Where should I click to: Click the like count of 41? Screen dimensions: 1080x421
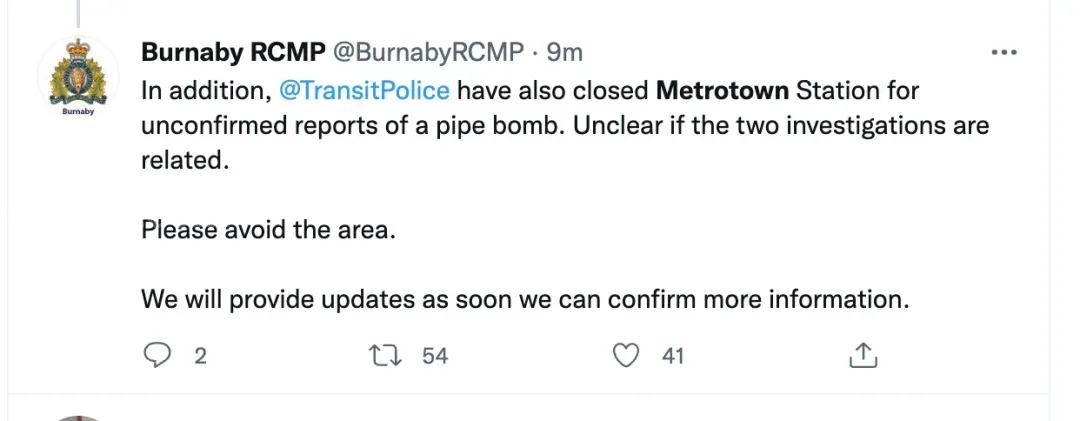coord(672,355)
